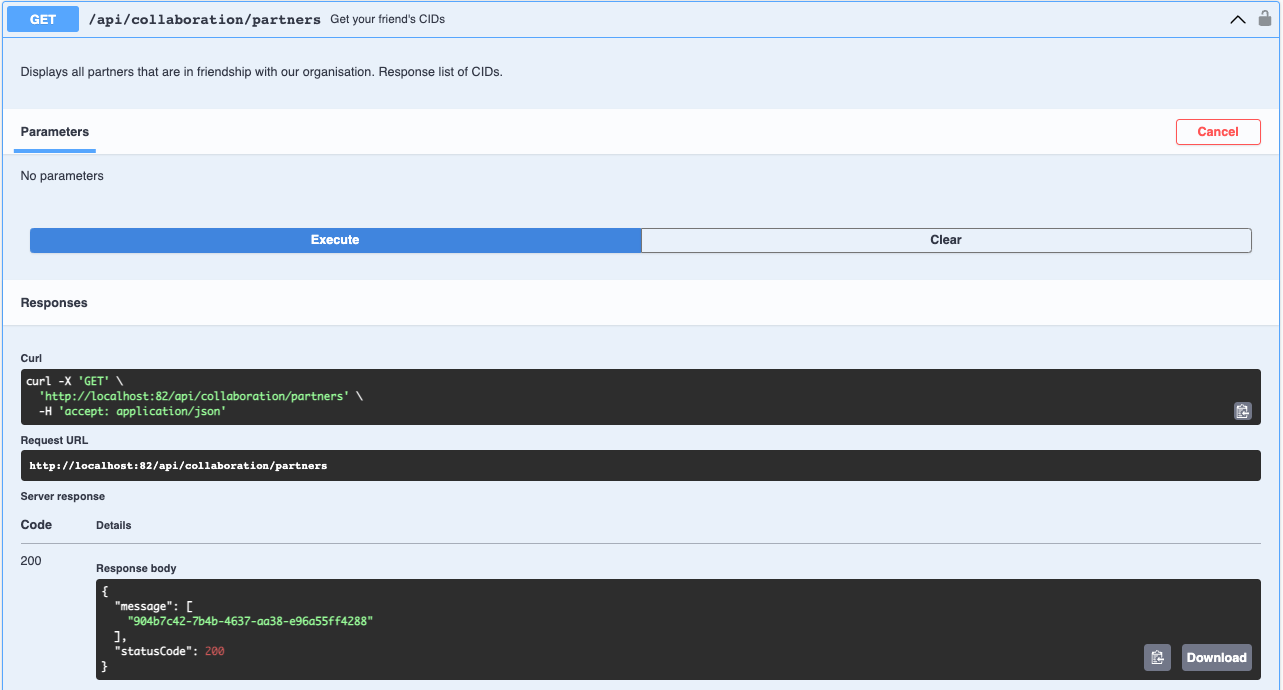Click the statusCode value in response body
The width and height of the screenshot is (1283, 690).
214,651
